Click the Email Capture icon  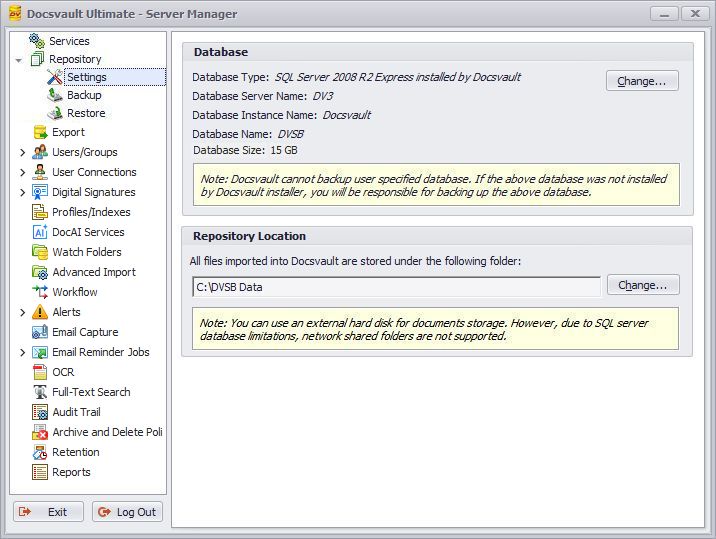(x=40, y=332)
